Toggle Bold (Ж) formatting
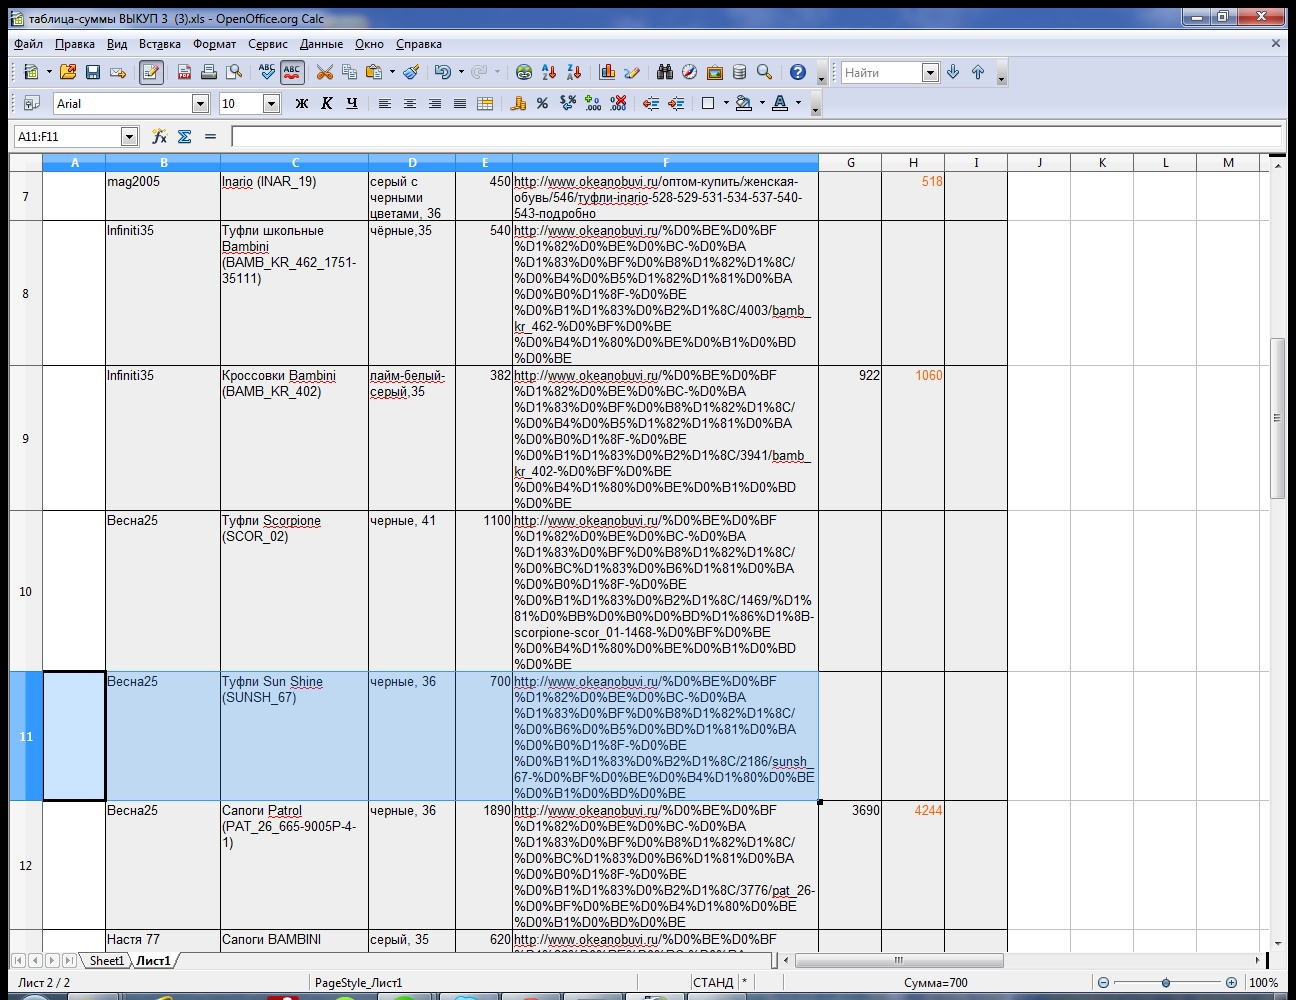 pyautogui.click(x=302, y=103)
